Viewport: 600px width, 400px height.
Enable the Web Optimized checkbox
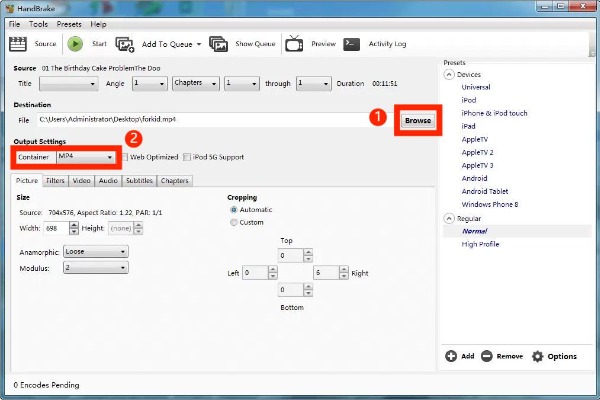125,157
